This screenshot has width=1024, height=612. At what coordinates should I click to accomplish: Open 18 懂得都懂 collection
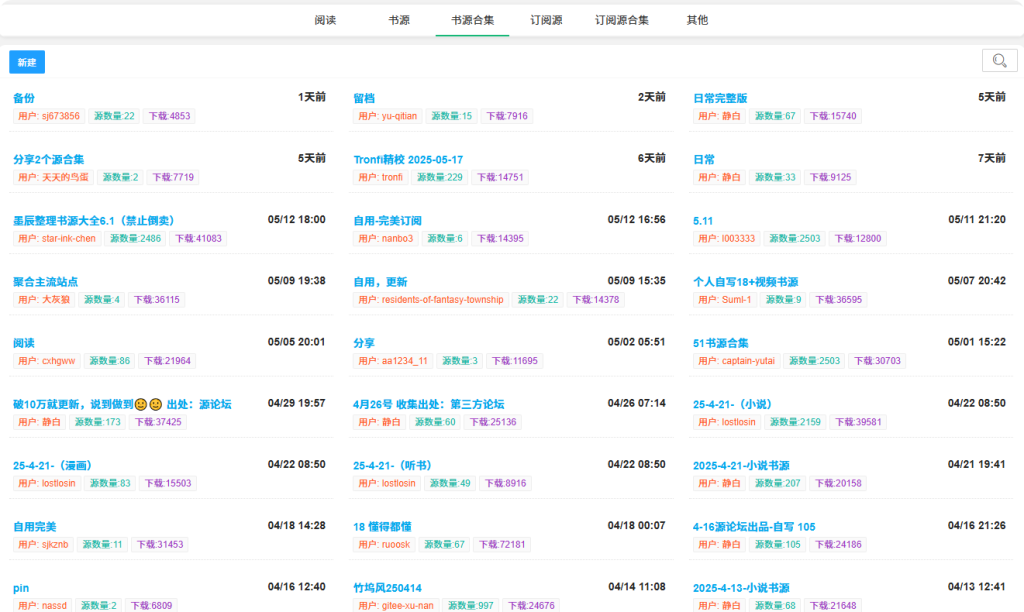click(382, 526)
